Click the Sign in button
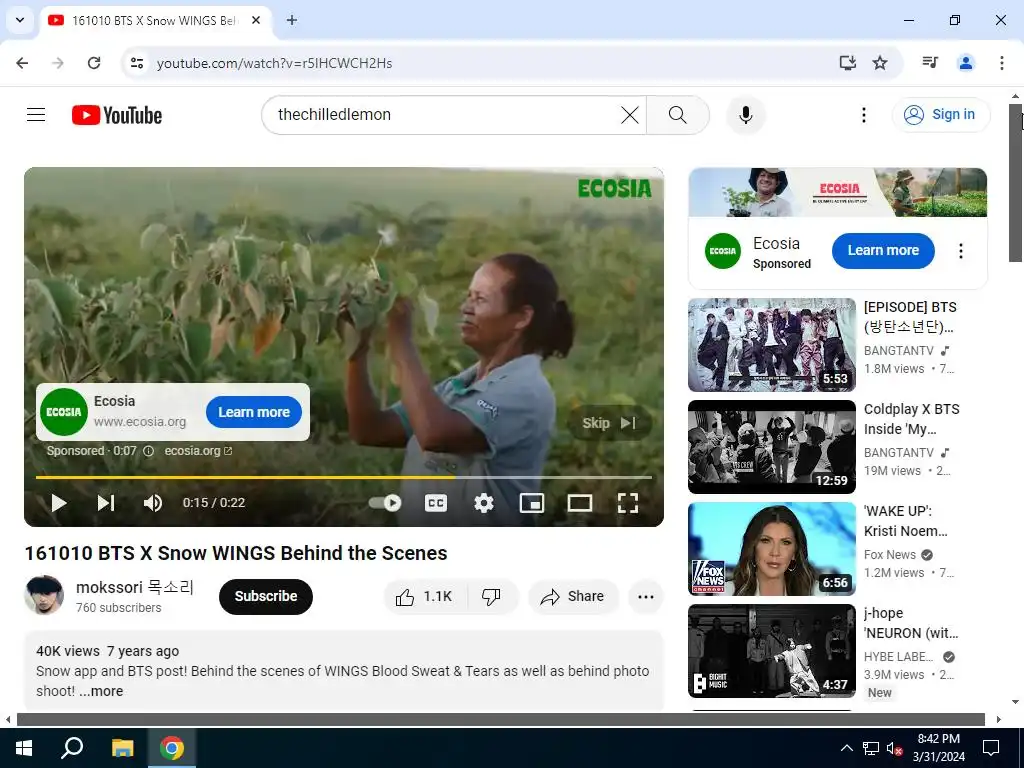This screenshot has height=768, width=1024. click(x=940, y=114)
